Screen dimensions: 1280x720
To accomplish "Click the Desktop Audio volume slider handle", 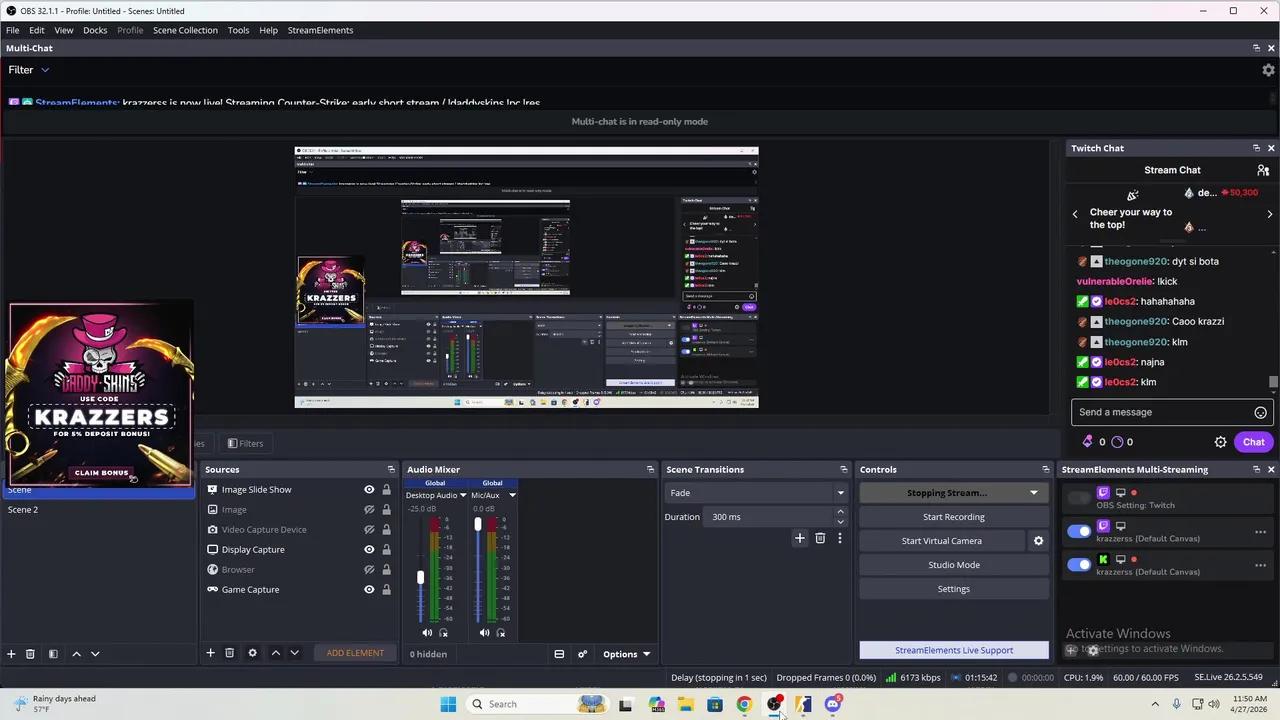I will click(420, 577).
